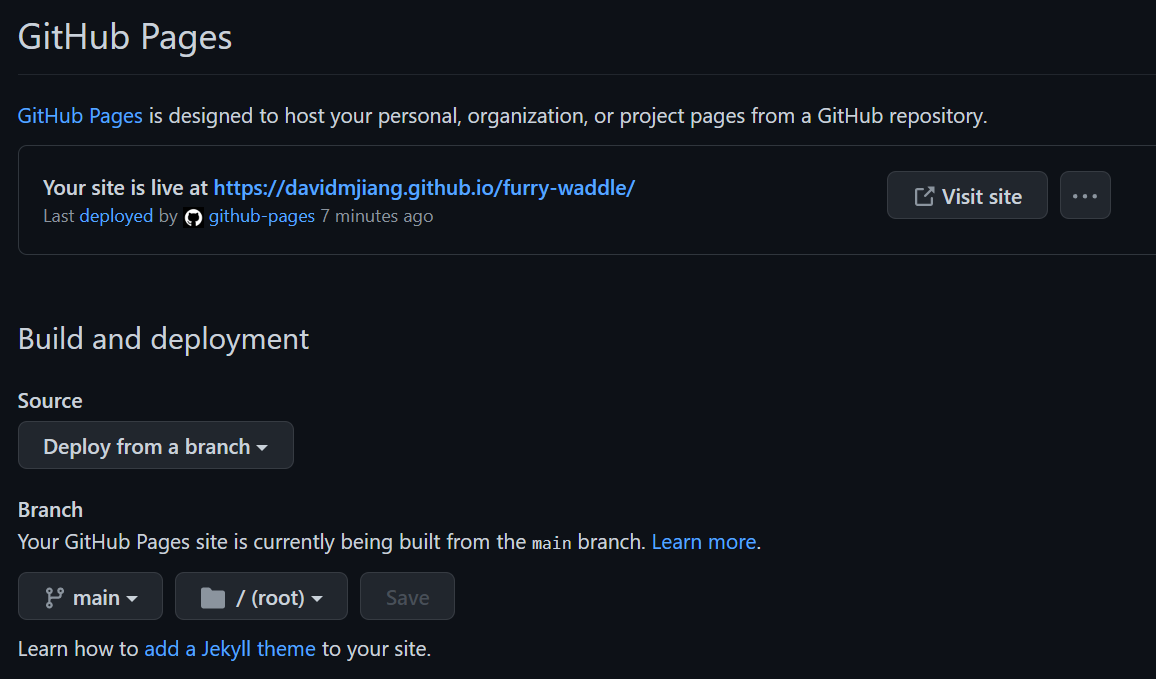Open the ellipsis options menu next to Visit site
The height and width of the screenshot is (679, 1156).
click(1085, 195)
